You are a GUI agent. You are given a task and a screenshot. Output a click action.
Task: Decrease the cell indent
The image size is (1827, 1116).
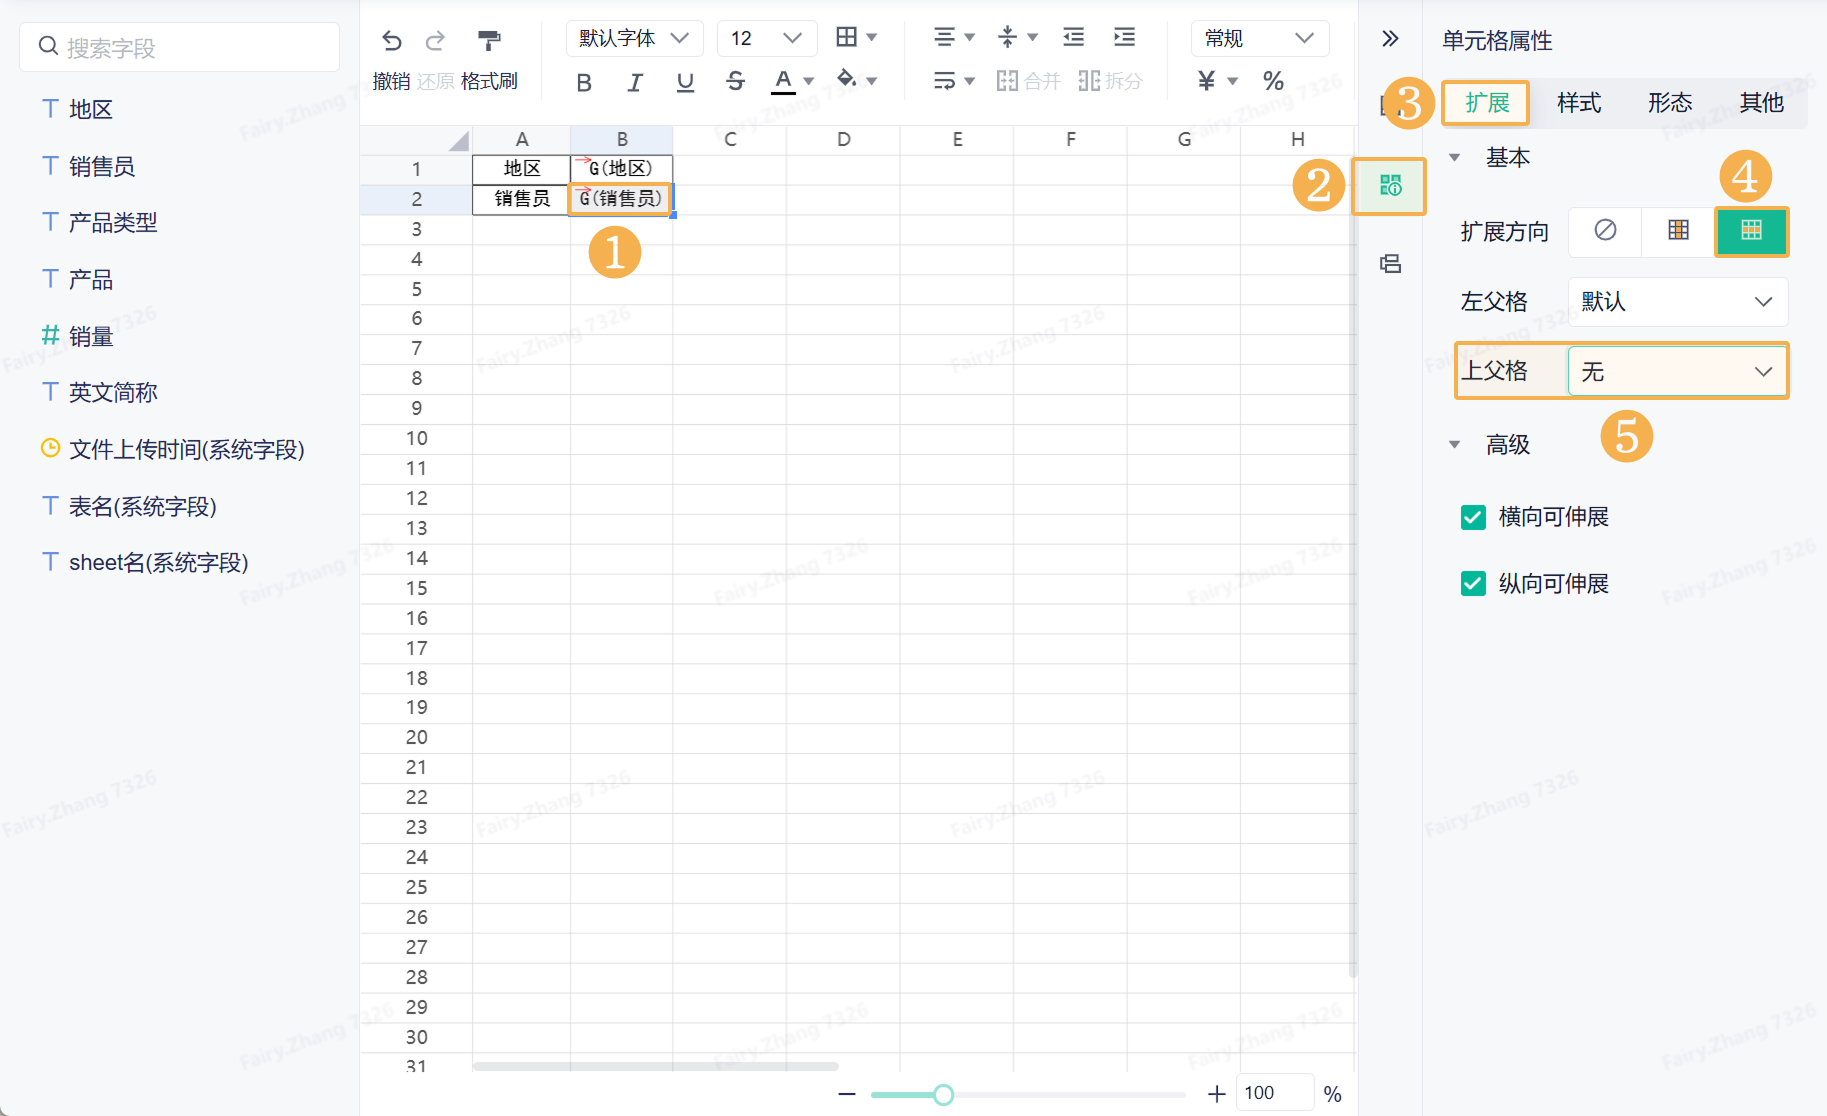[x=1073, y=37]
